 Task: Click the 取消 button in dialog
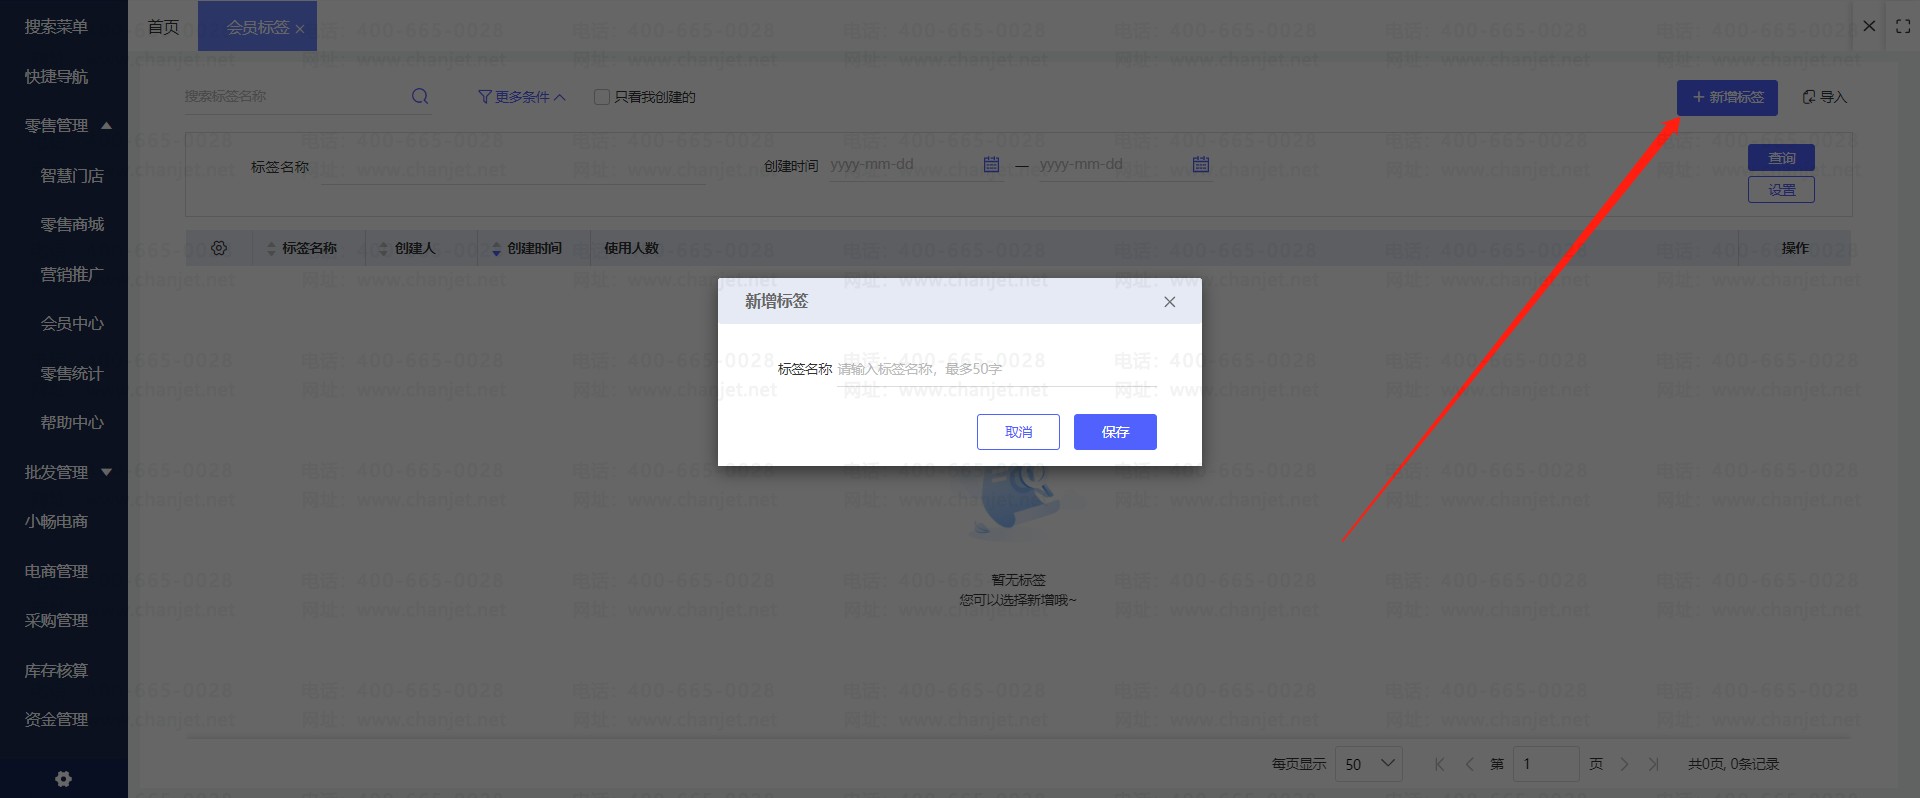pos(1018,432)
